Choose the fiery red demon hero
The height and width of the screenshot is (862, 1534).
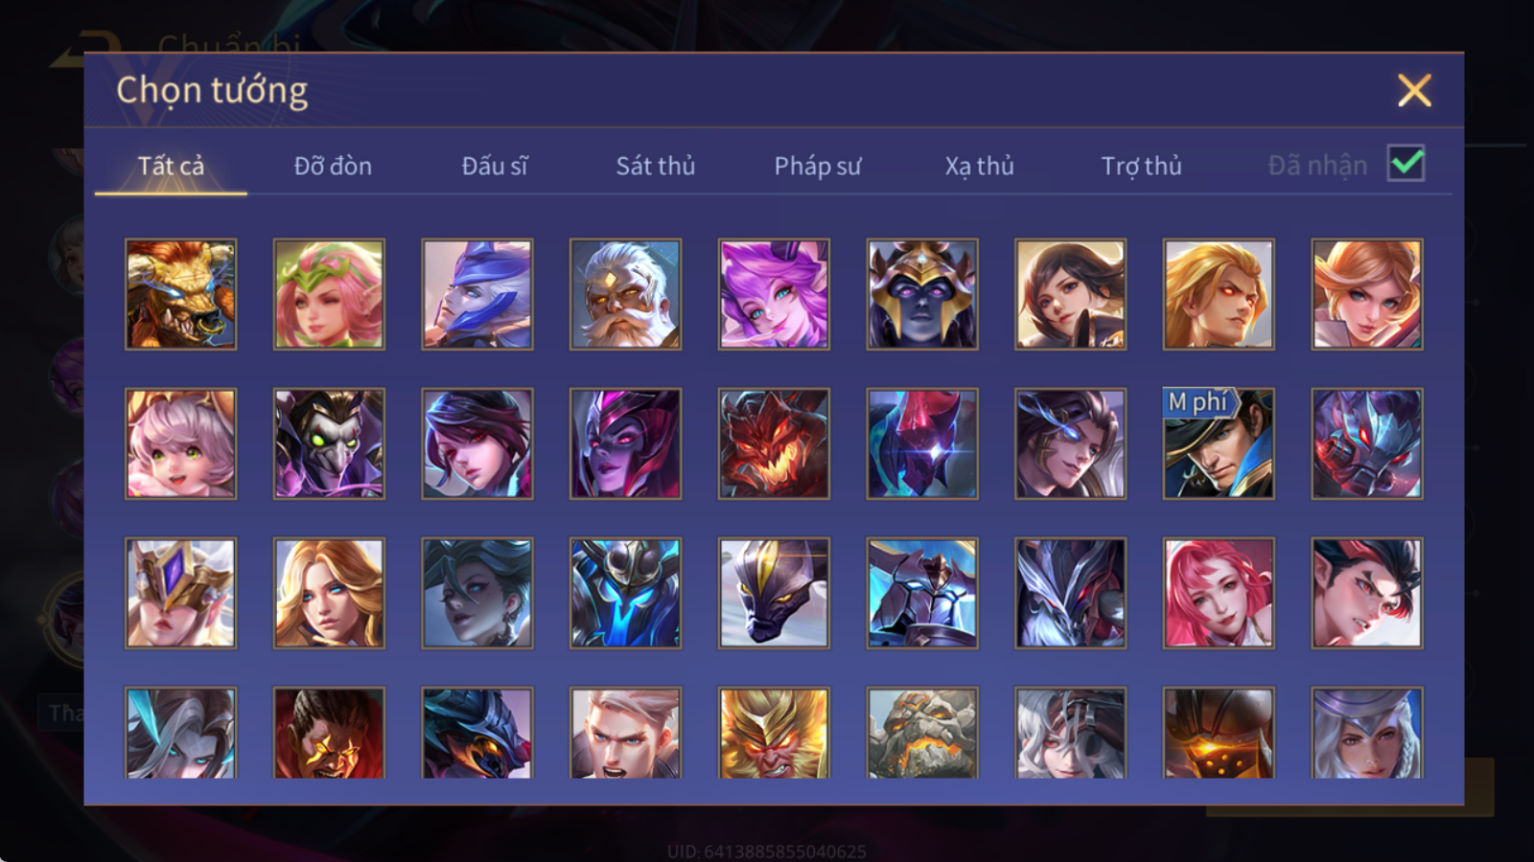click(x=774, y=444)
